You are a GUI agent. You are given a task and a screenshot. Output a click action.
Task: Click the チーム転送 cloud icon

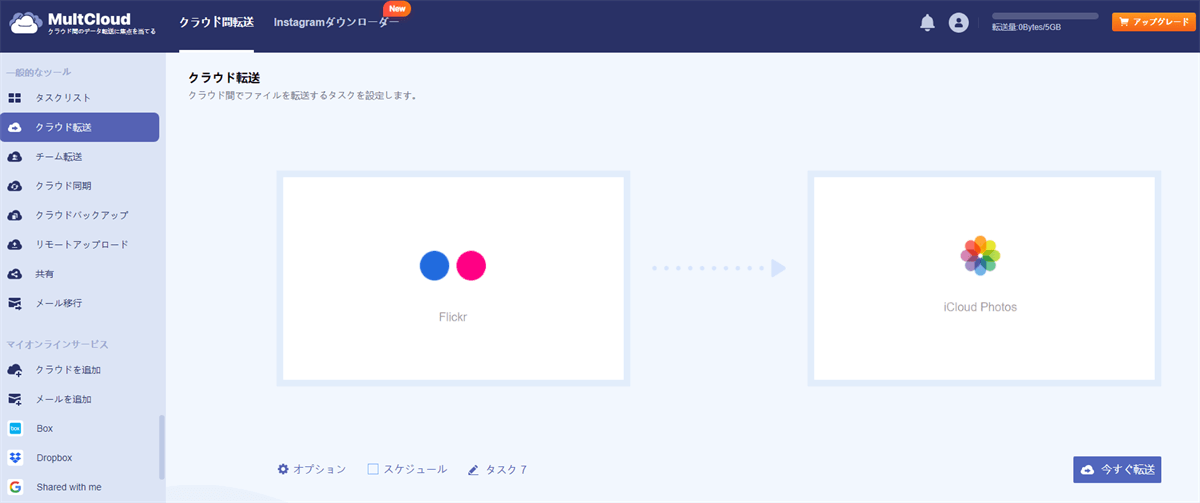(15, 157)
